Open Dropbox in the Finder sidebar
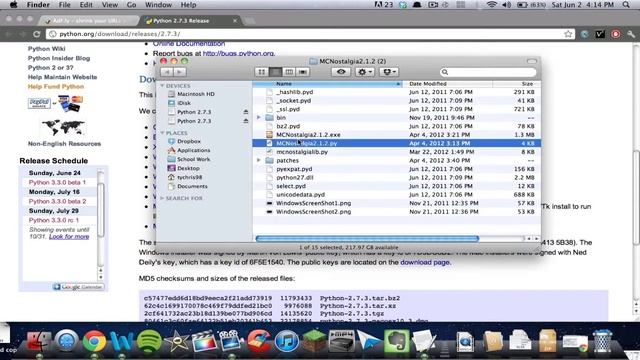 point(189,141)
